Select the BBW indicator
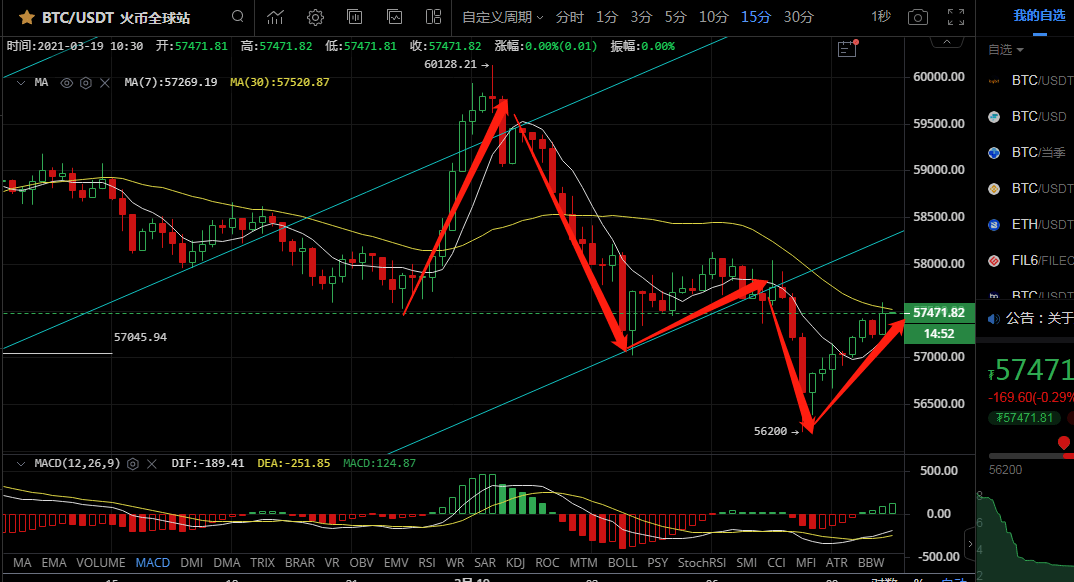Image resolution: width=1074 pixels, height=582 pixels. pos(871,563)
